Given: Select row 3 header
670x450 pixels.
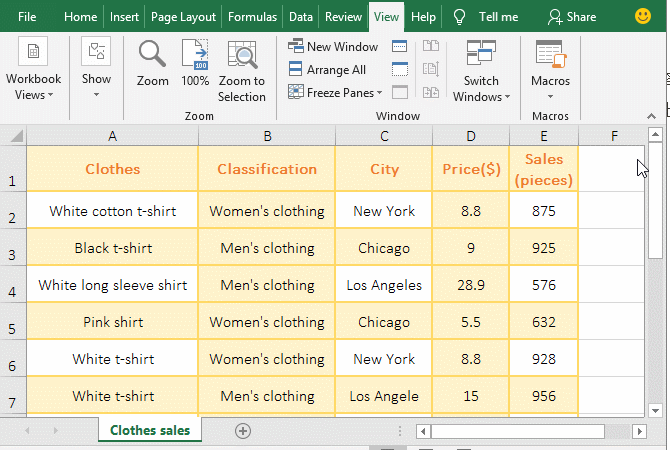Looking at the screenshot, I should [13, 247].
